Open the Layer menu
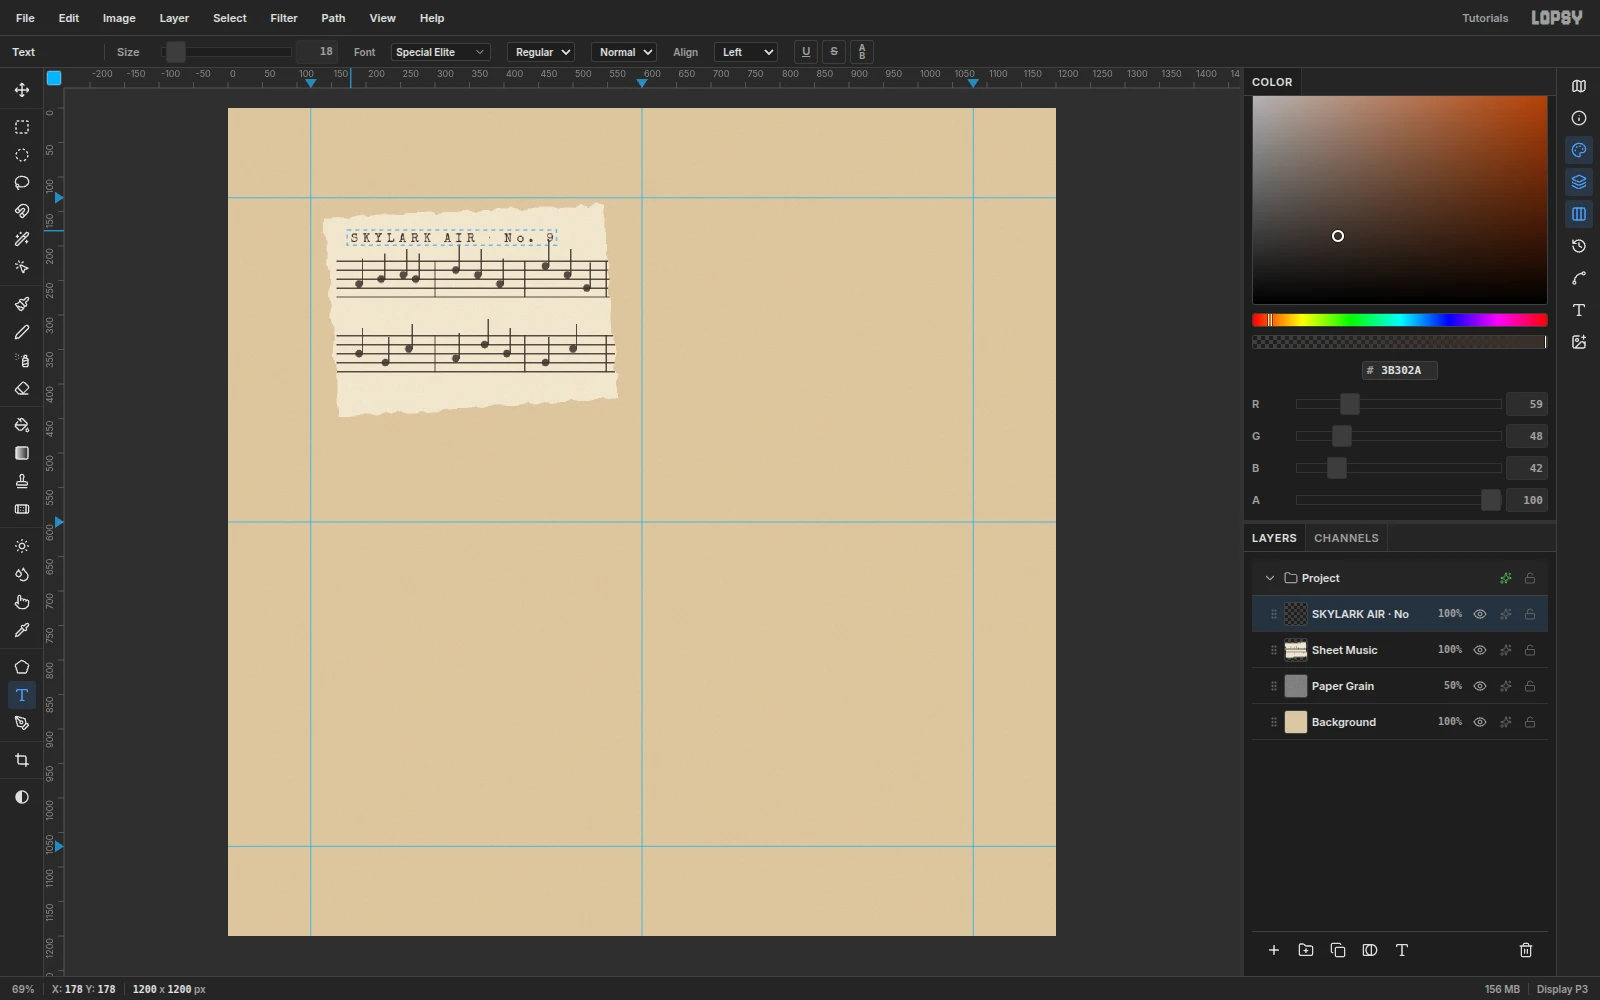The image size is (1600, 1000). click(174, 18)
